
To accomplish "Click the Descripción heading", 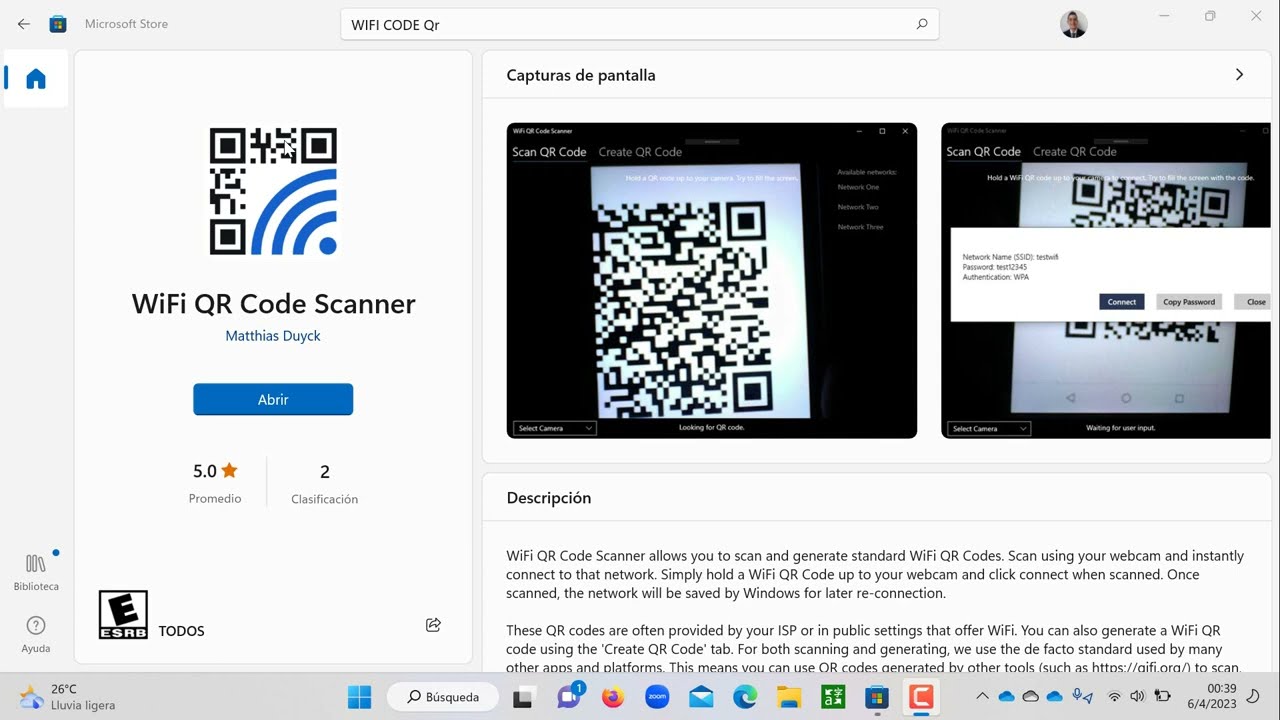I will point(549,498).
